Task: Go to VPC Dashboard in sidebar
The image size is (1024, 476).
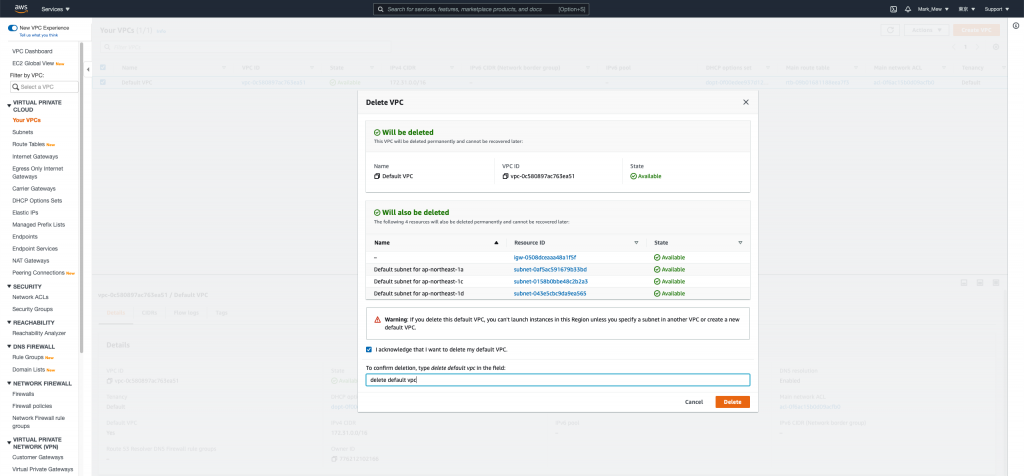Action: [x=32, y=51]
